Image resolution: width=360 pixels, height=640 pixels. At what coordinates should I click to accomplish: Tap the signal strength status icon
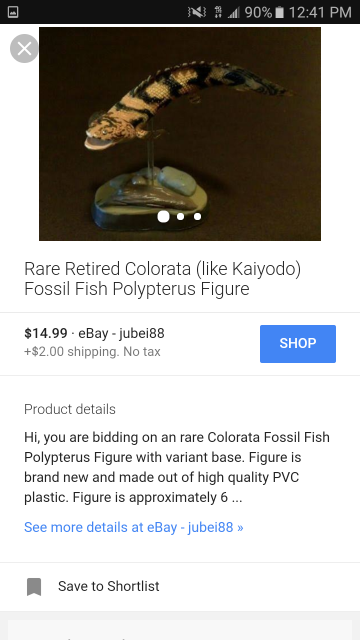click(x=233, y=13)
